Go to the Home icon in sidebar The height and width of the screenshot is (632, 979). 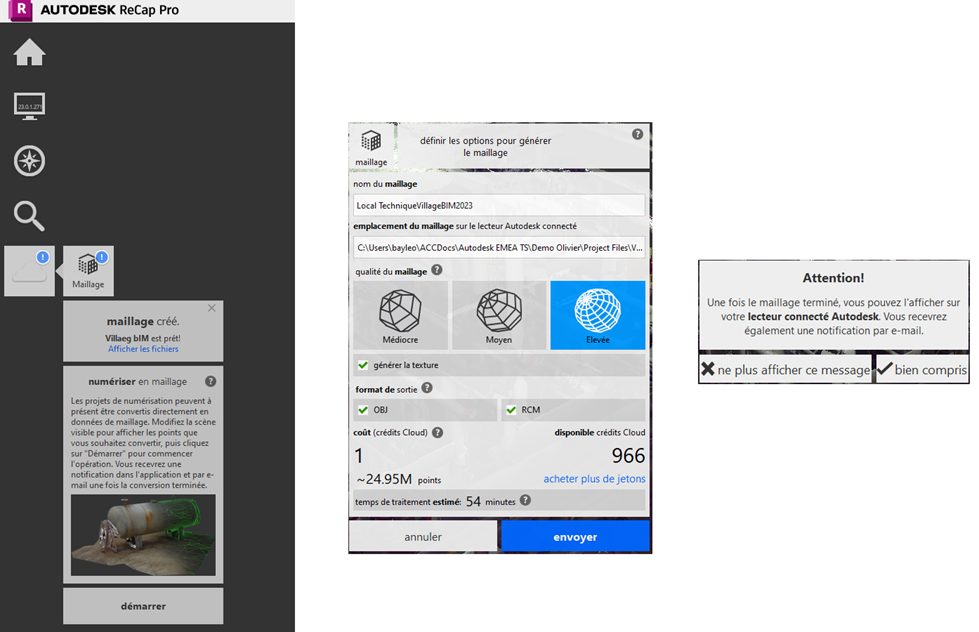click(x=29, y=52)
